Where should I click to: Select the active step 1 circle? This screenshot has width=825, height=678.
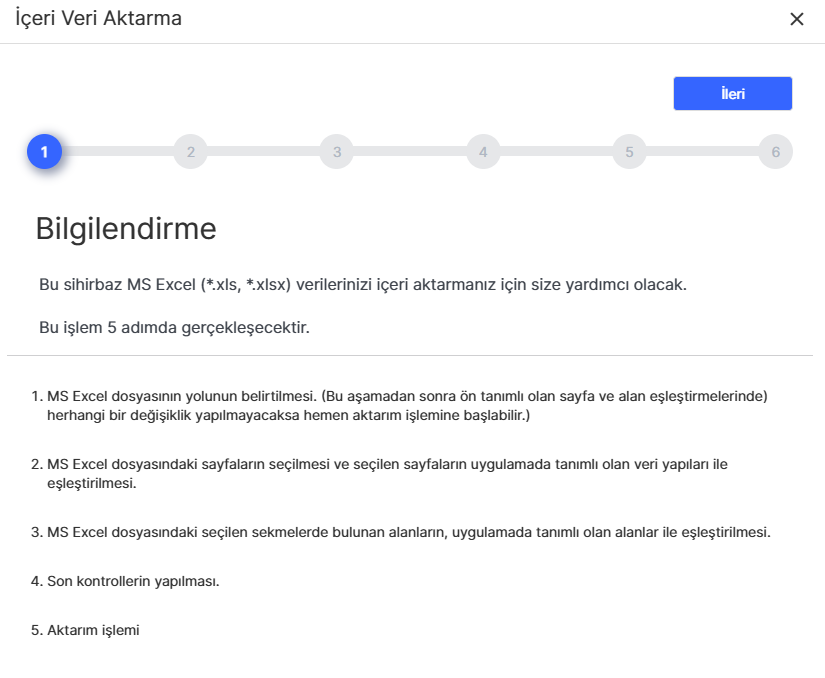pos(45,152)
